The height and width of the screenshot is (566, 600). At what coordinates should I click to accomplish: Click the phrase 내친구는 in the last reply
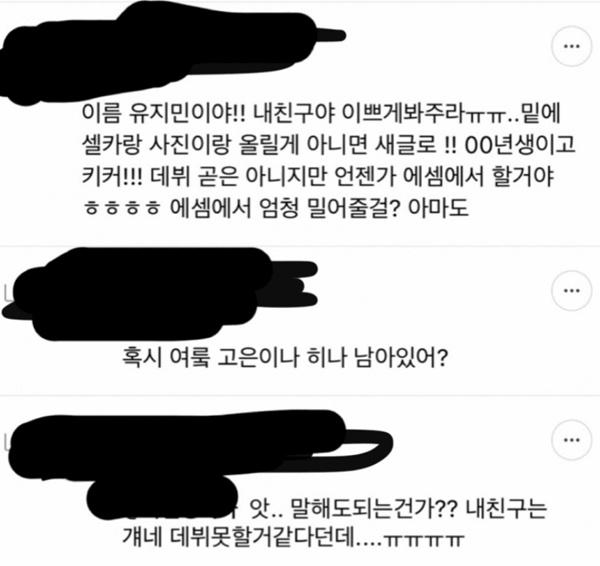(506, 509)
